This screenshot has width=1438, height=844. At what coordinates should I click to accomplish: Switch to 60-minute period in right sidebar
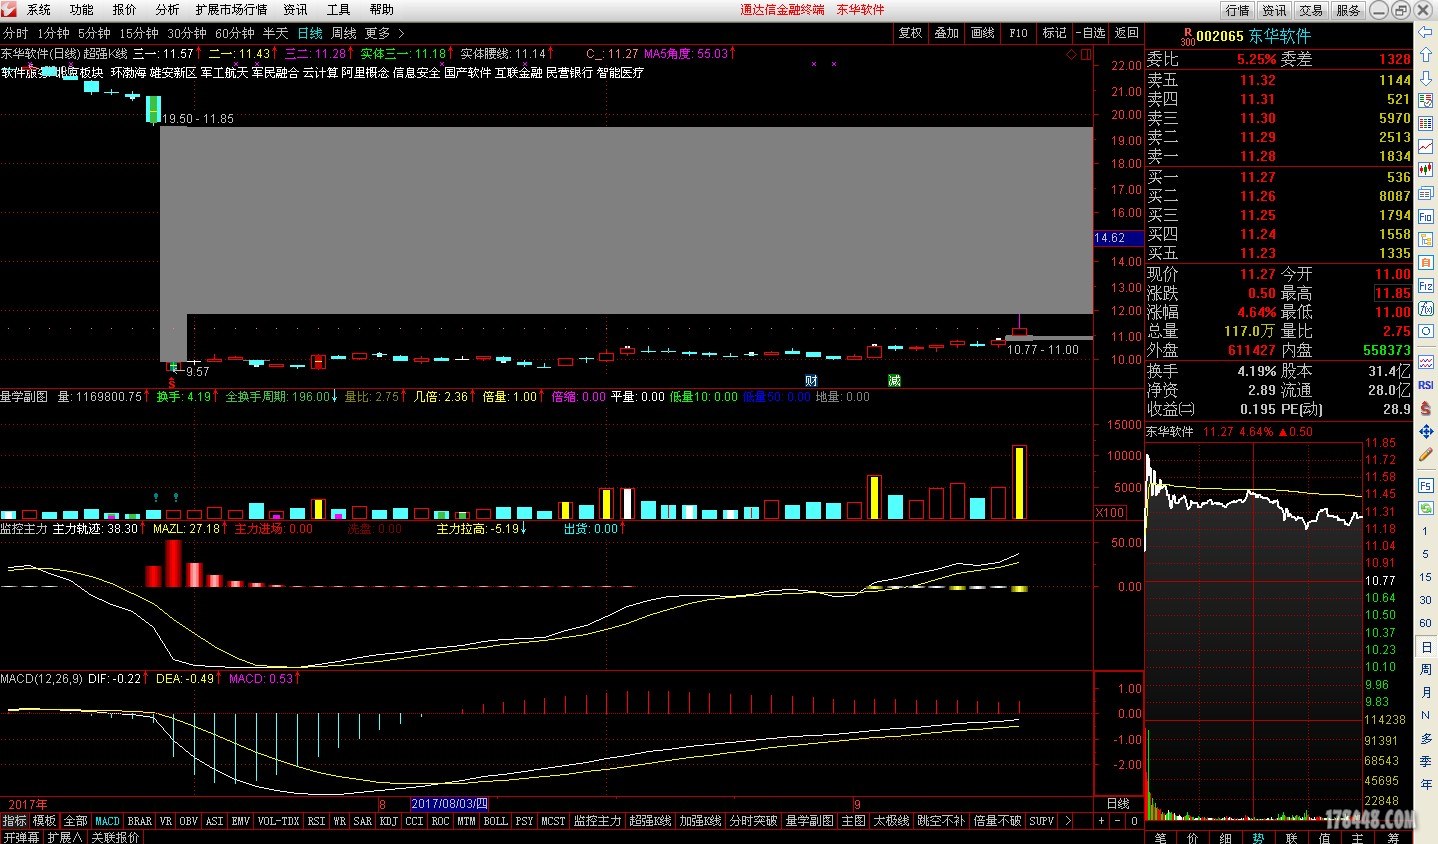click(1426, 623)
